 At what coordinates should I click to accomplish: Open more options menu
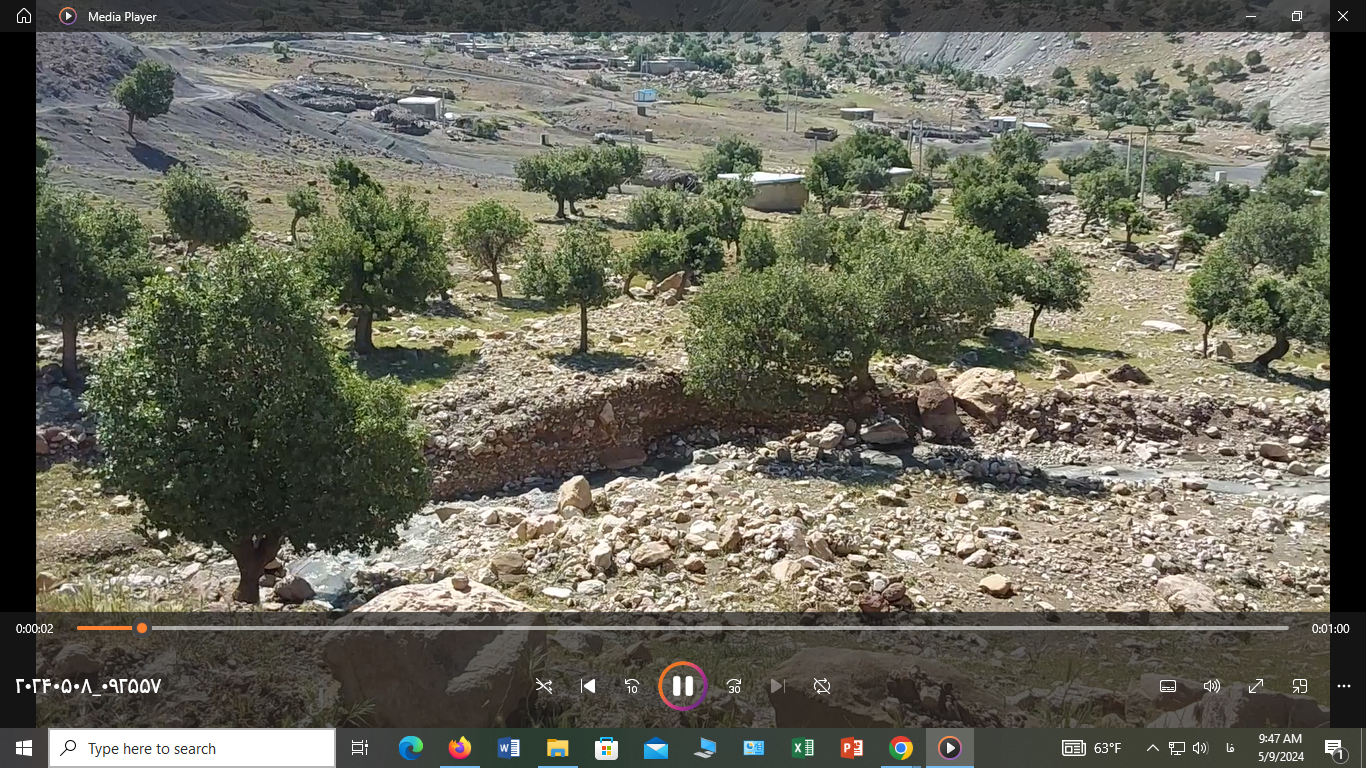coord(1344,686)
